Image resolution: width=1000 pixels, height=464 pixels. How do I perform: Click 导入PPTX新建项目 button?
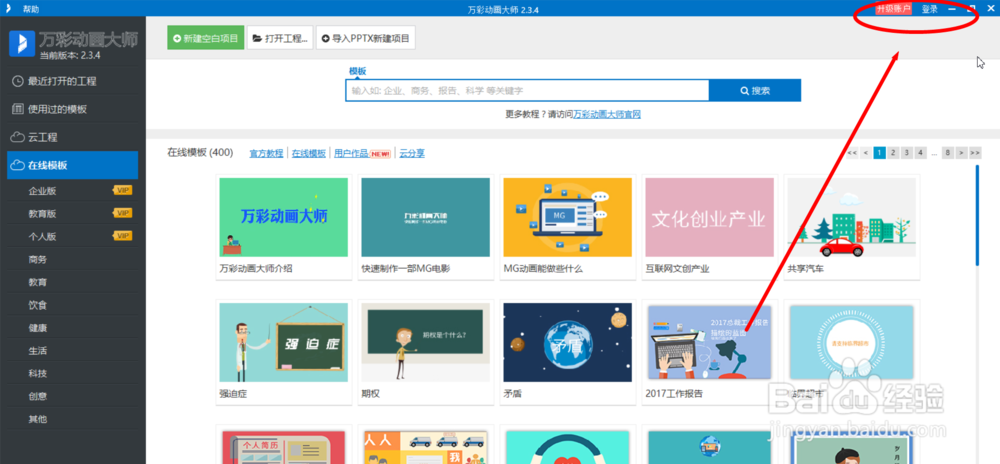pos(366,38)
